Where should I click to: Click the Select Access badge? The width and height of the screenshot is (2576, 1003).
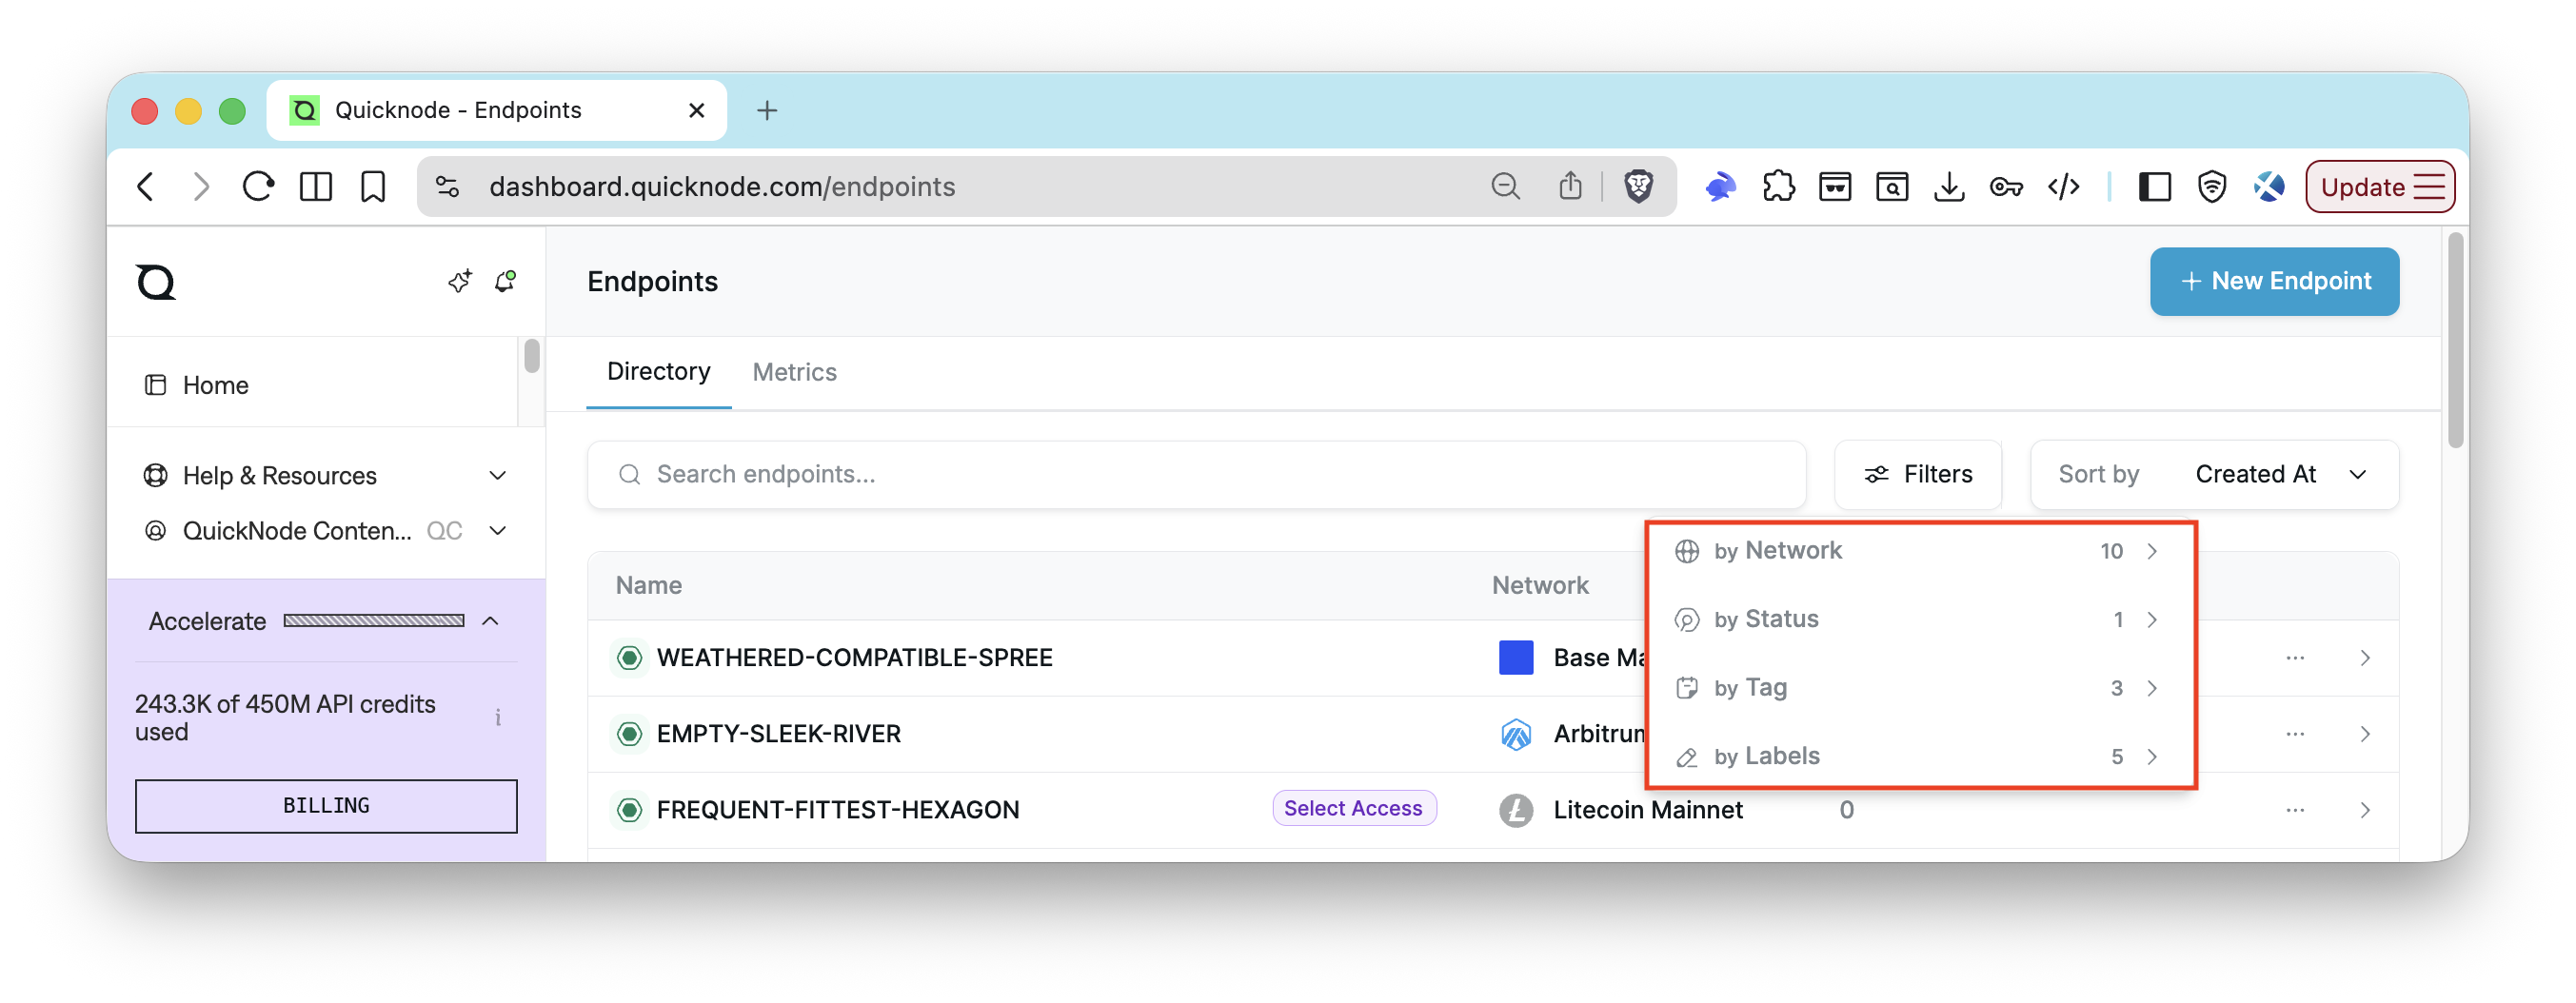pyautogui.click(x=1353, y=808)
